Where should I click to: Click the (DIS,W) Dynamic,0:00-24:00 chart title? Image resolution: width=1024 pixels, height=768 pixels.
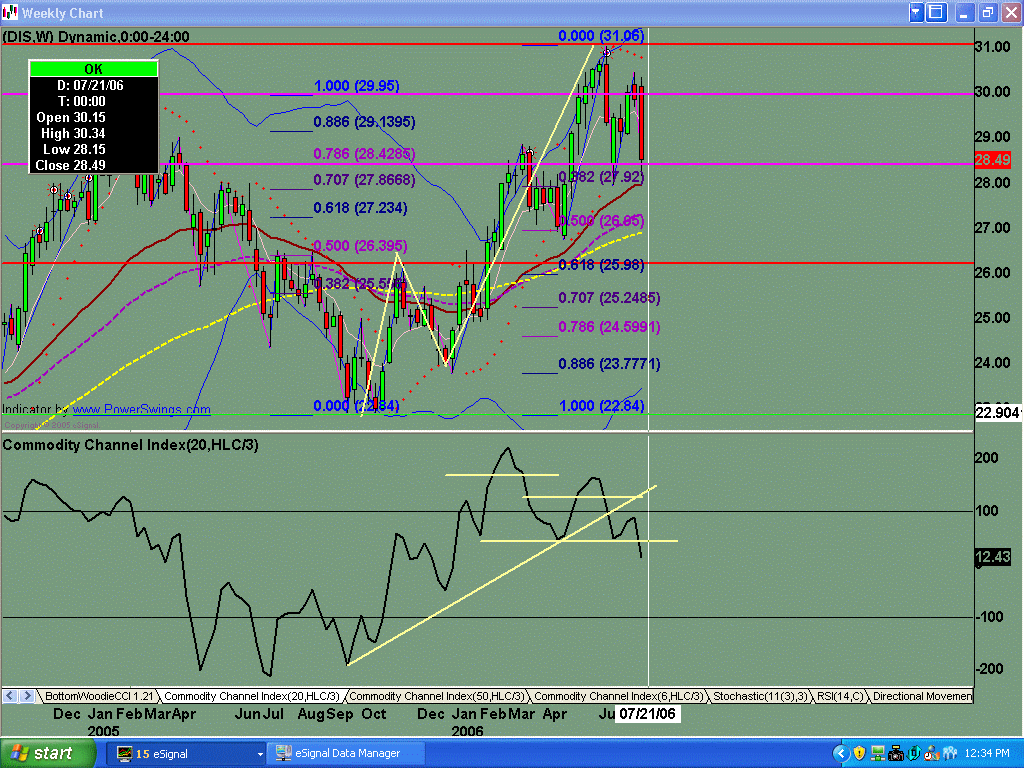tap(96, 37)
